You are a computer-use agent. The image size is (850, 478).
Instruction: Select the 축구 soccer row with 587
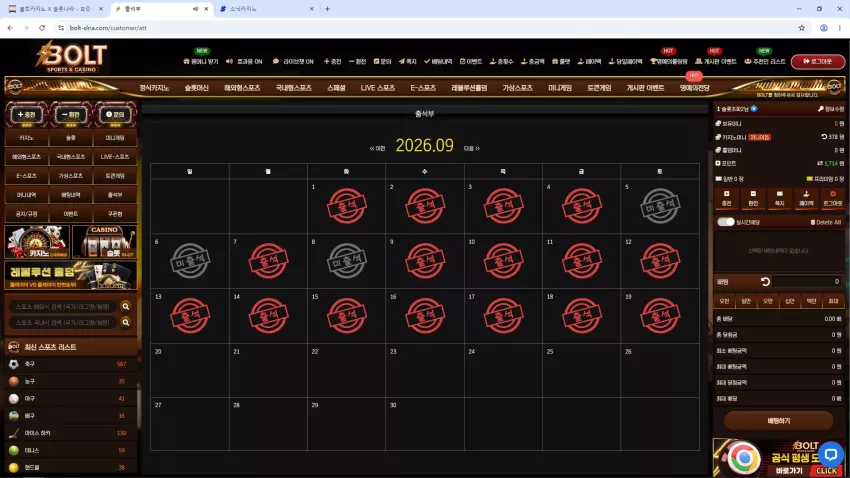(x=70, y=364)
